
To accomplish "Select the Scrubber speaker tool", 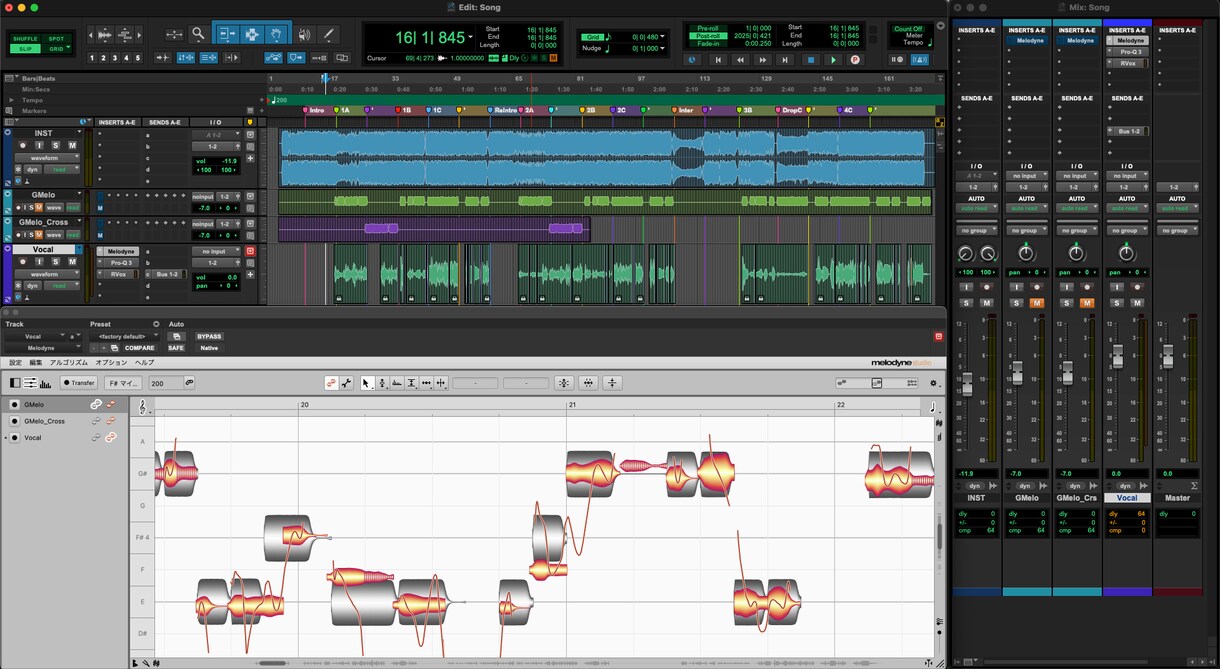I will pos(304,34).
